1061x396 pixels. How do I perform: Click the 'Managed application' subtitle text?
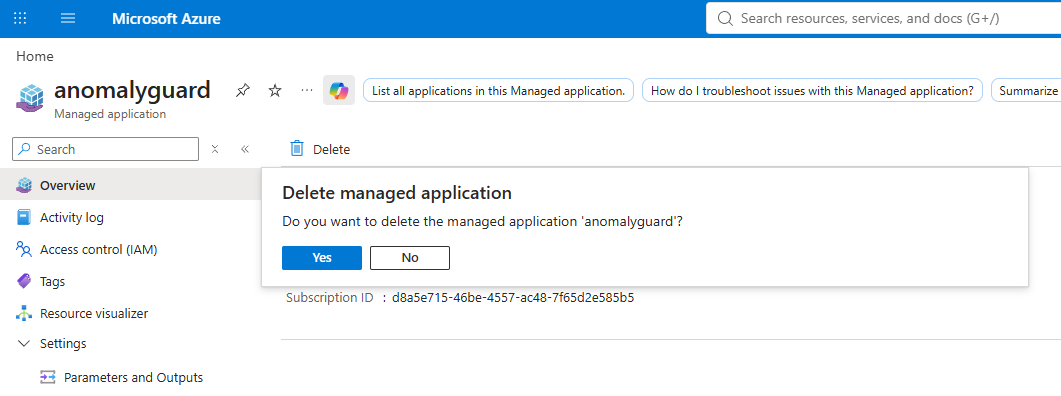[110, 114]
